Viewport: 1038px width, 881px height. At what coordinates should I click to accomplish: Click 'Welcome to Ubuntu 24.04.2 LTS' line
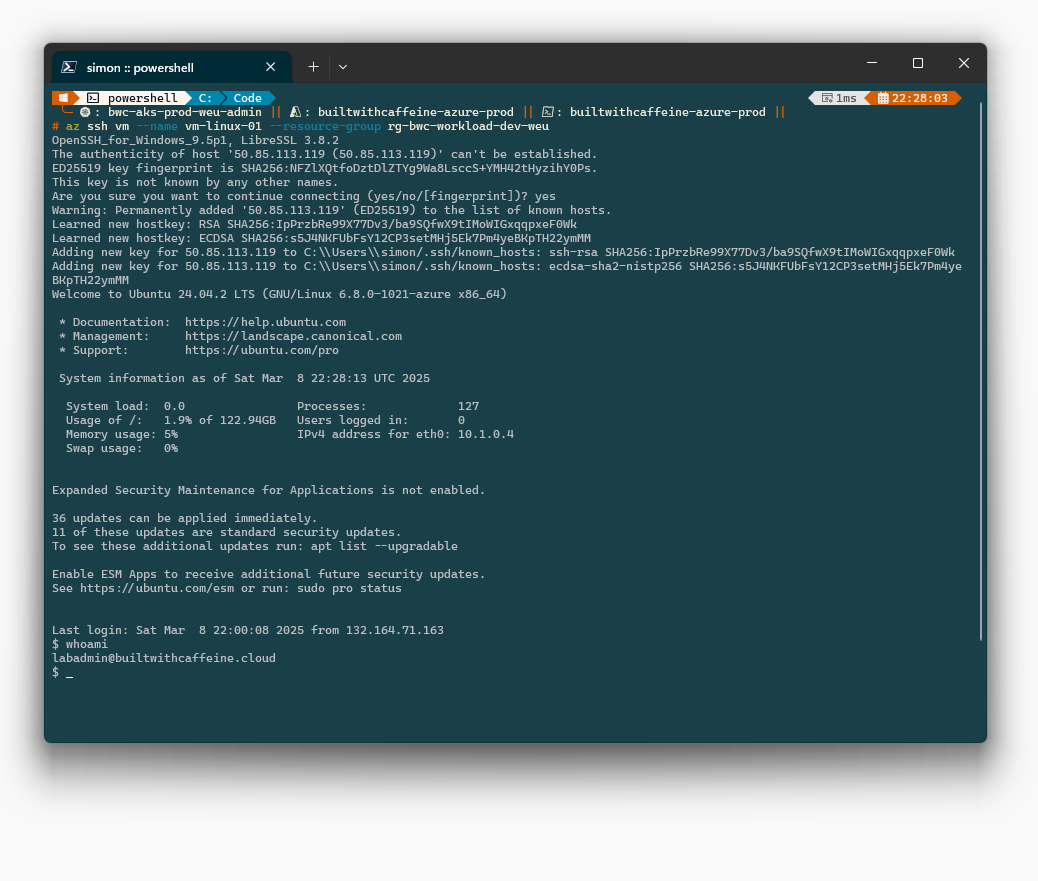coord(279,294)
